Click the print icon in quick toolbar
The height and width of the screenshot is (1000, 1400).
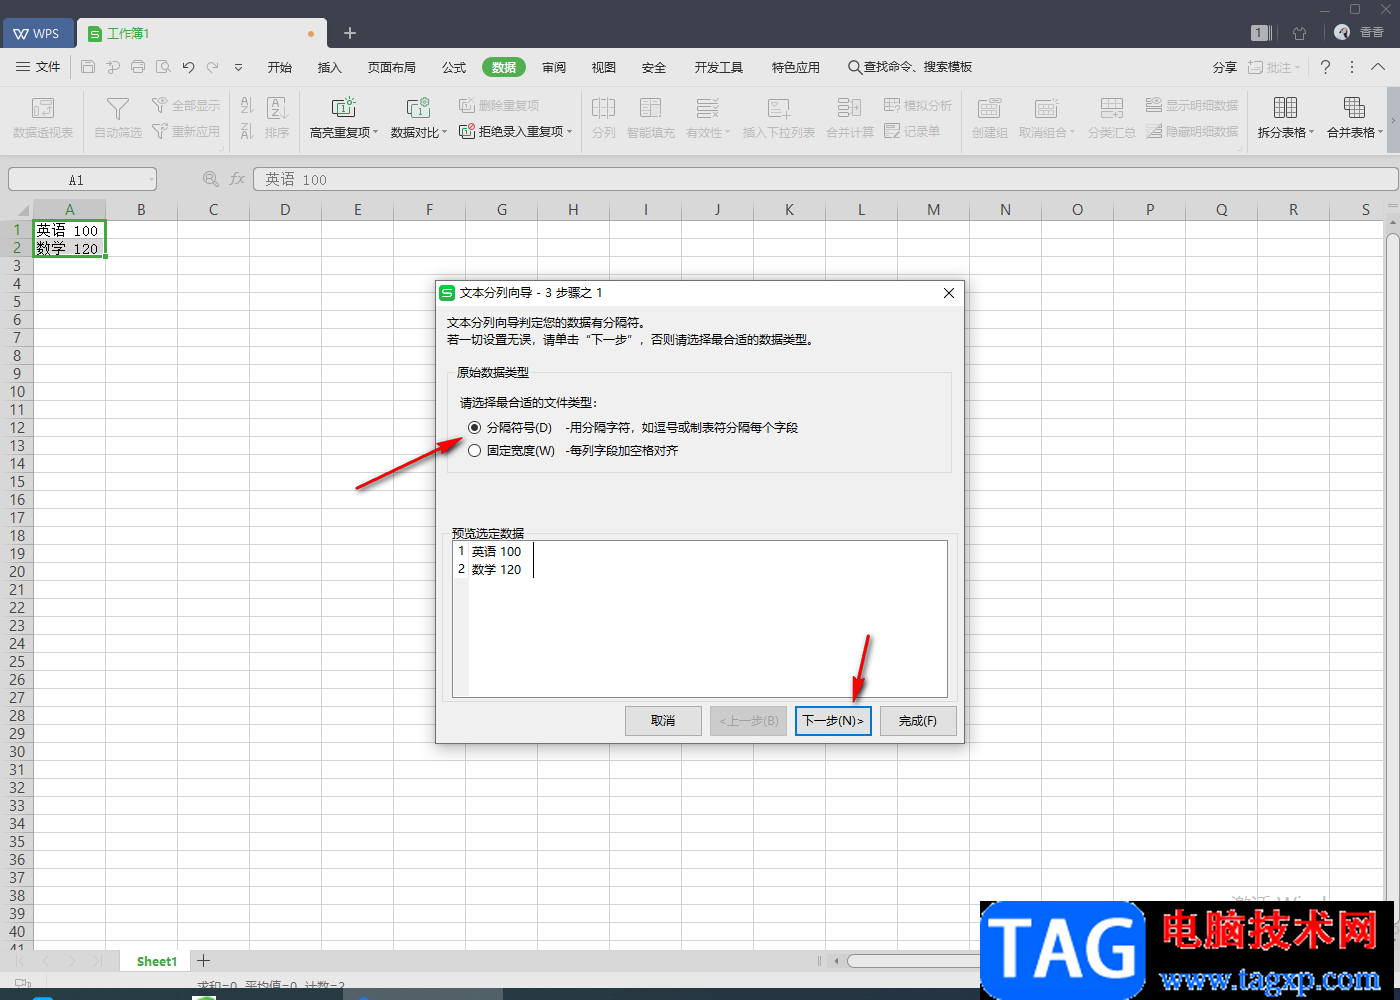click(x=138, y=67)
